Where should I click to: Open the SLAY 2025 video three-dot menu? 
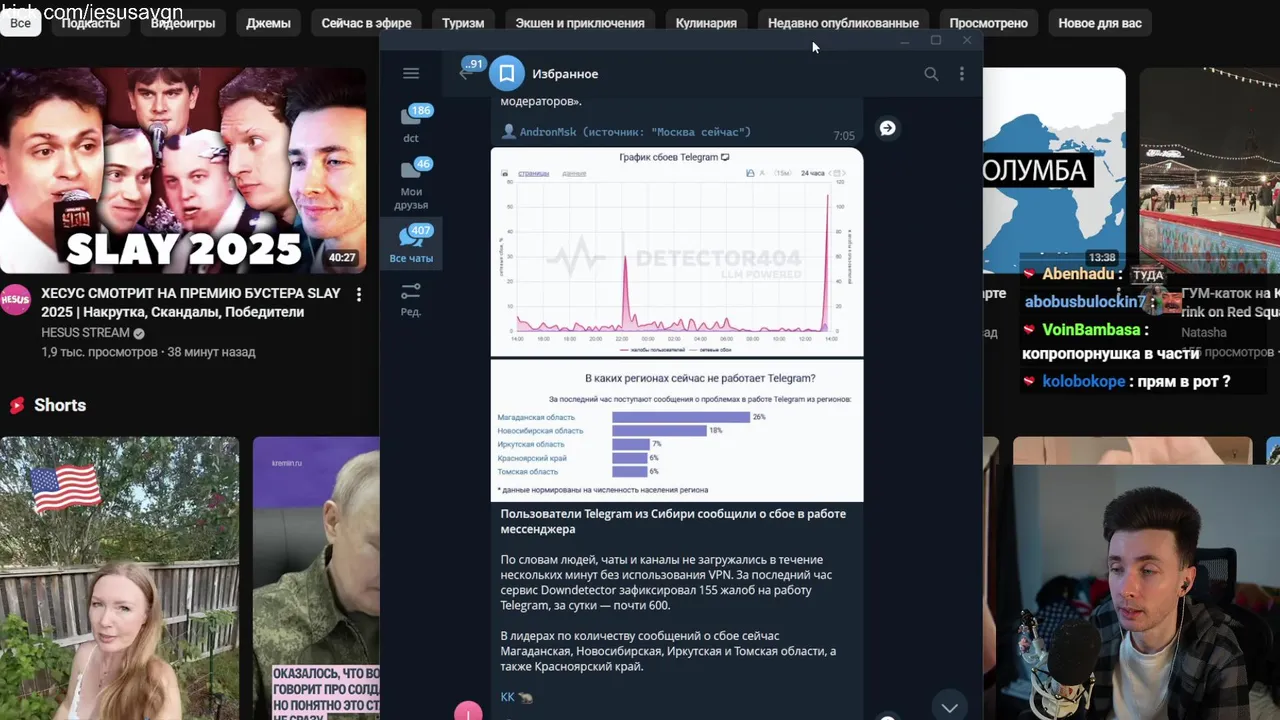[359, 294]
